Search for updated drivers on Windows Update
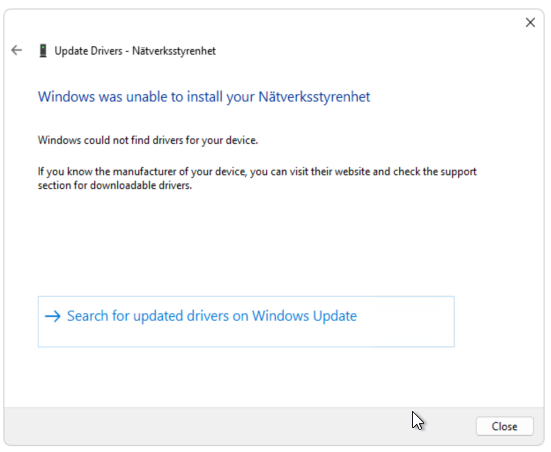Image resolution: width=551 pixels, height=452 pixels. [x=246, y=321]
